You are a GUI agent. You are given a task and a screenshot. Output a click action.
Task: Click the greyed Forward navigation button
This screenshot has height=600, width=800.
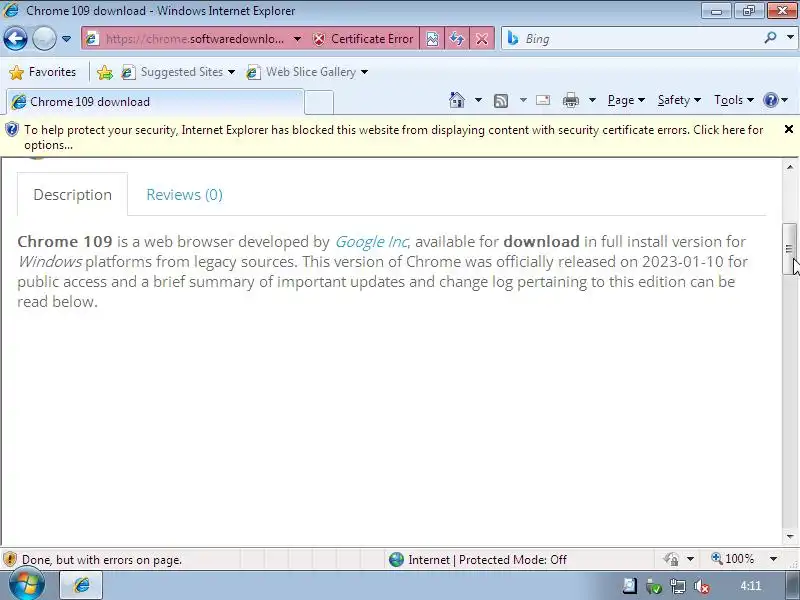[x=44, y=39]
